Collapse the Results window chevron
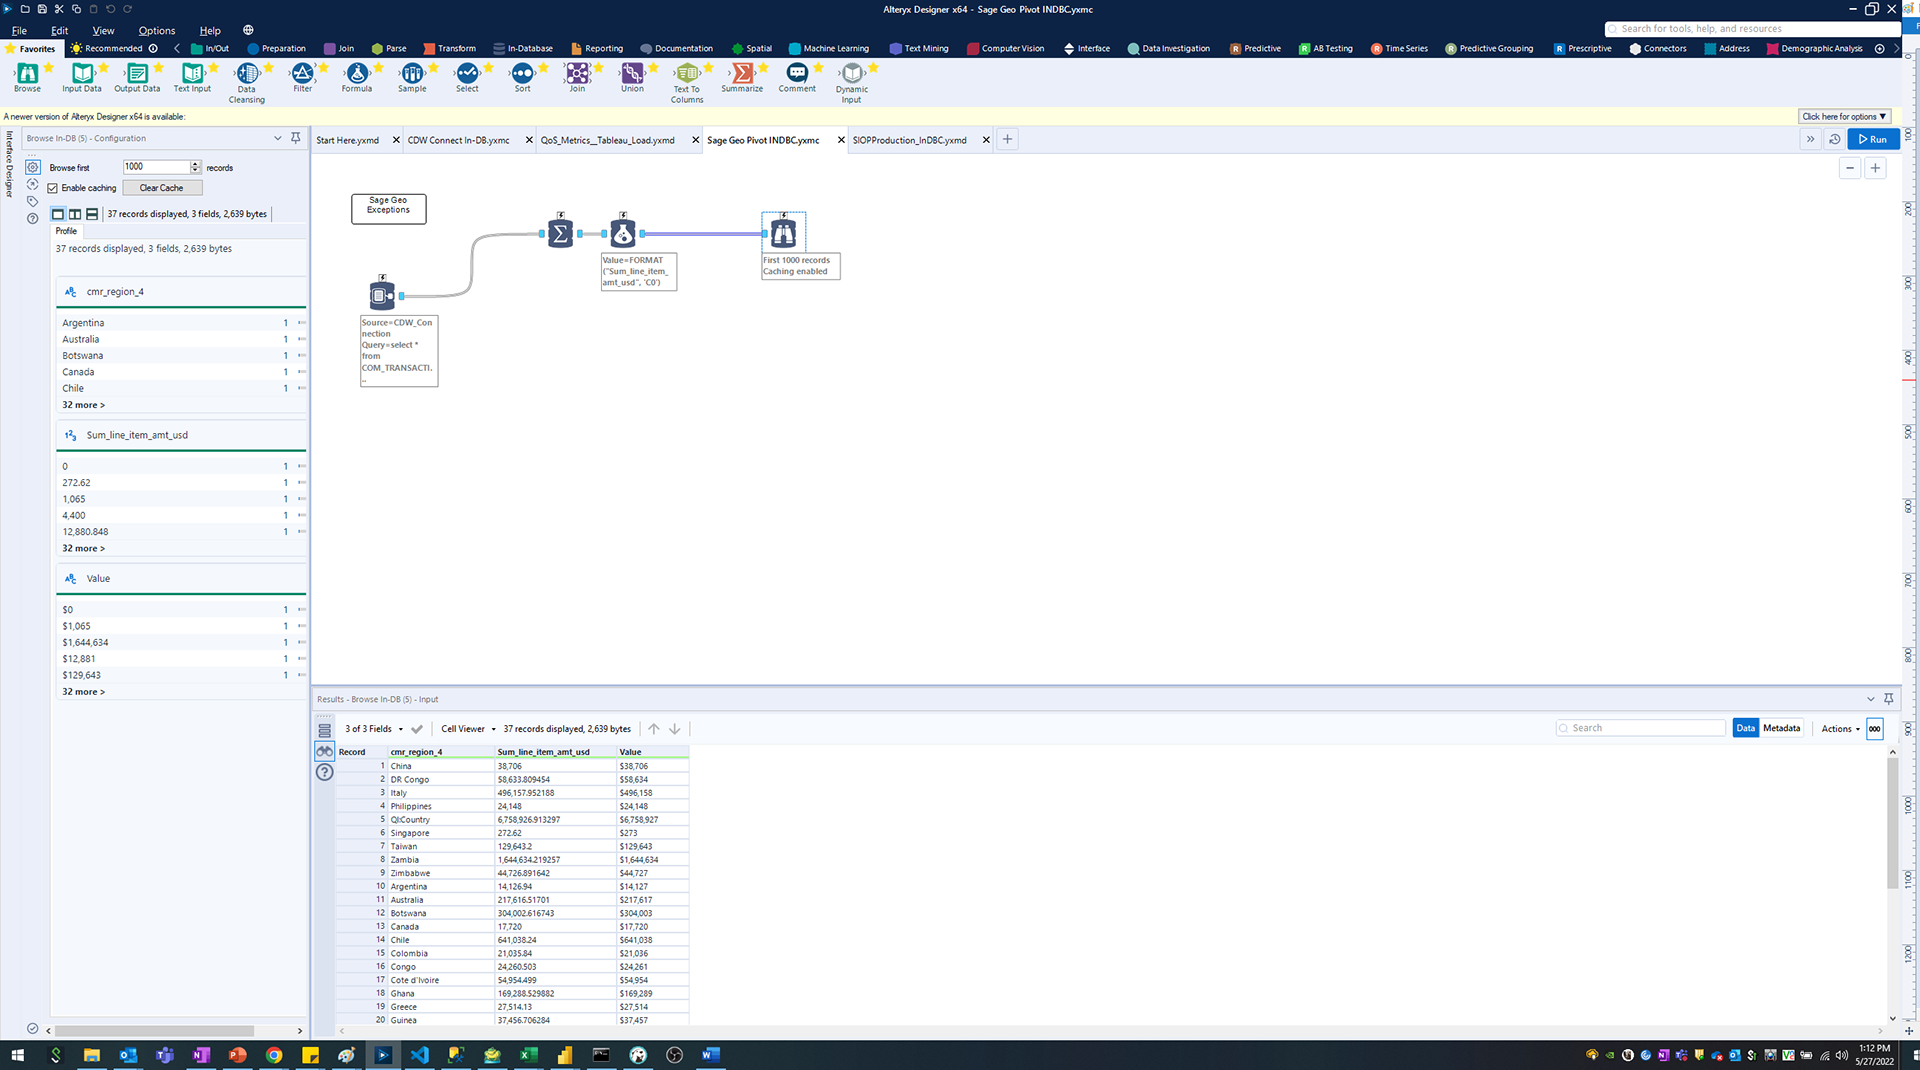This screenshot has width=1920, height=1070. [1870, 699]
